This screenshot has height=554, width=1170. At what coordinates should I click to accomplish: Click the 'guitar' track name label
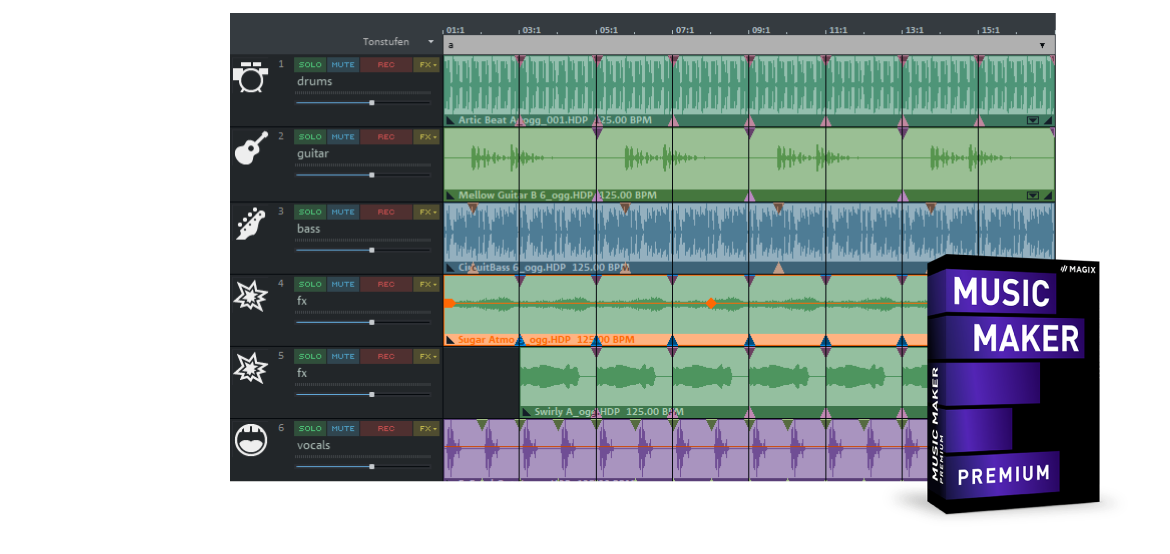point(313,154)
